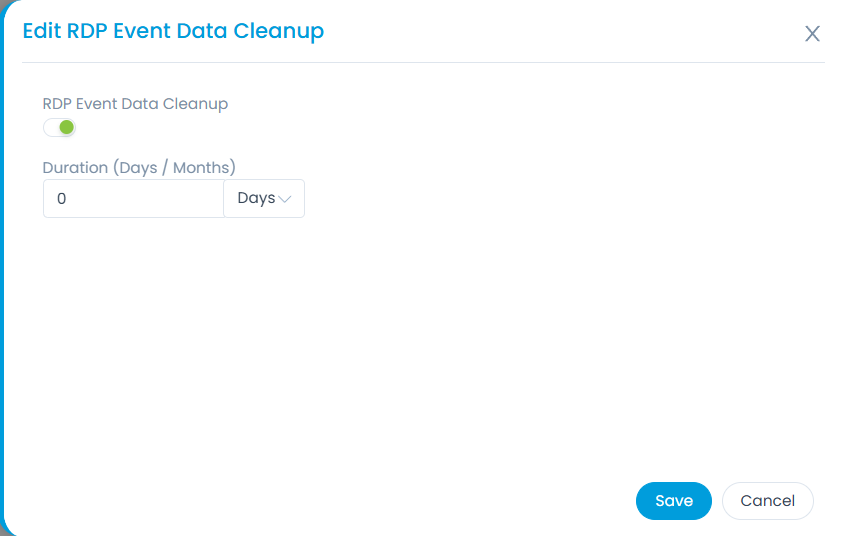
Task: Focus the field containing 0
Action: point(133,198)
